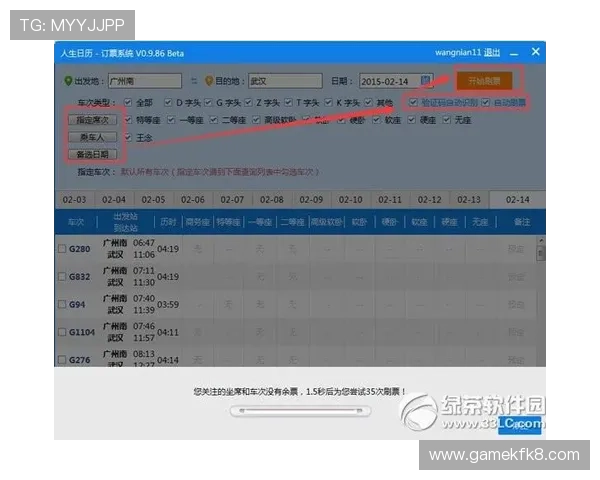This screenshot has width=600, height=480.
Task: Click the 车次 column header
Action: (76, 222)
